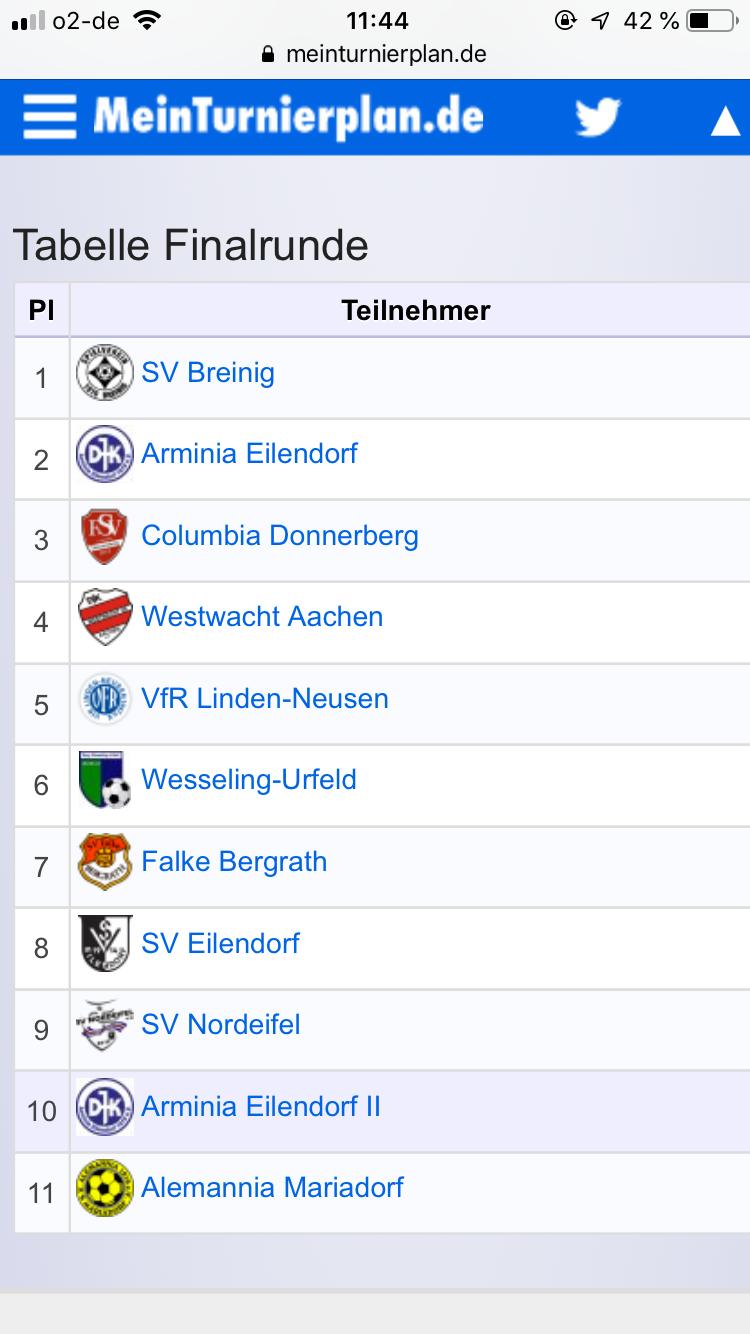Click the Teilnehmer column header
The image size is (750, 1334).
[x=416, y=310]
